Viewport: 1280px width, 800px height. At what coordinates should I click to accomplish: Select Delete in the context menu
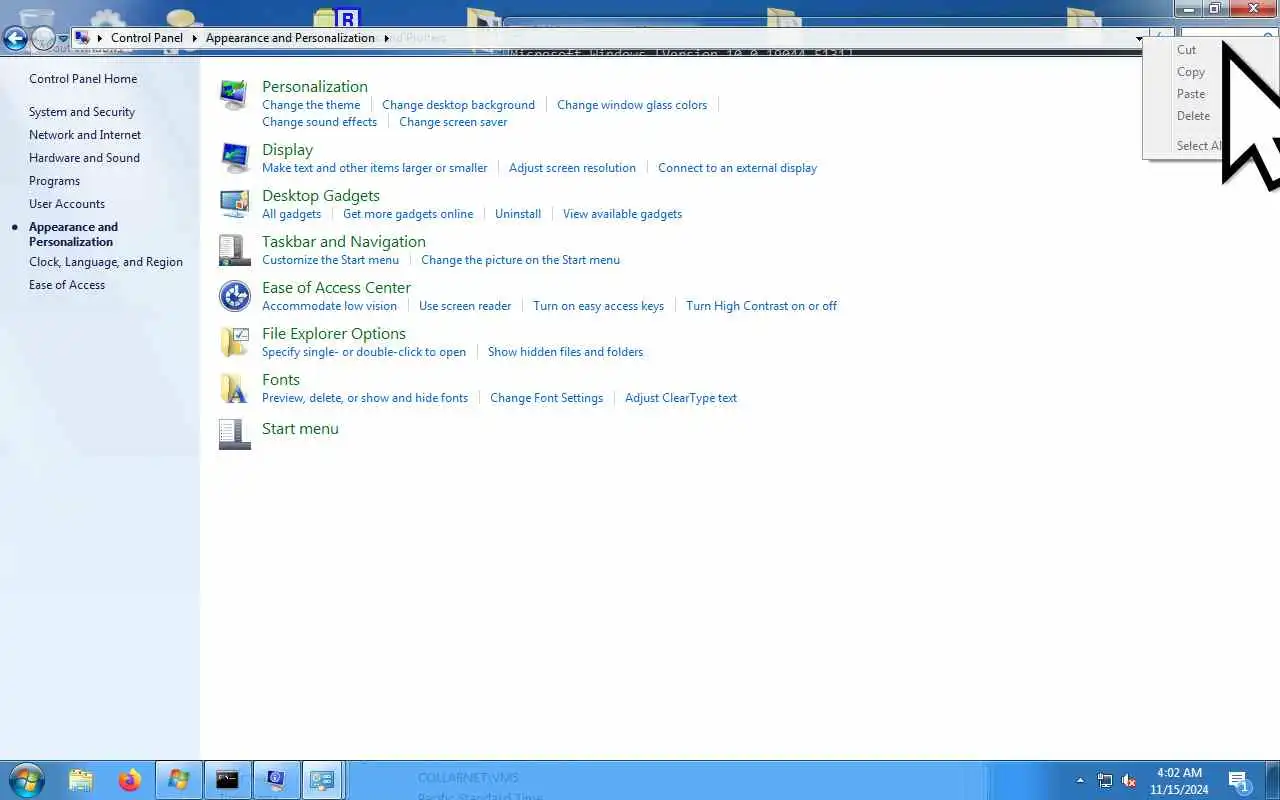[1193, 116]
